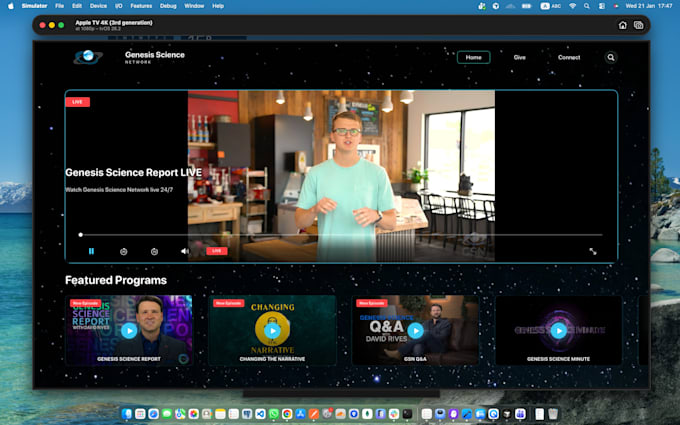Screen dimensions: 680x425
Task: Pause the live stream
Action: pyautogui.click(x=92, y=251)
